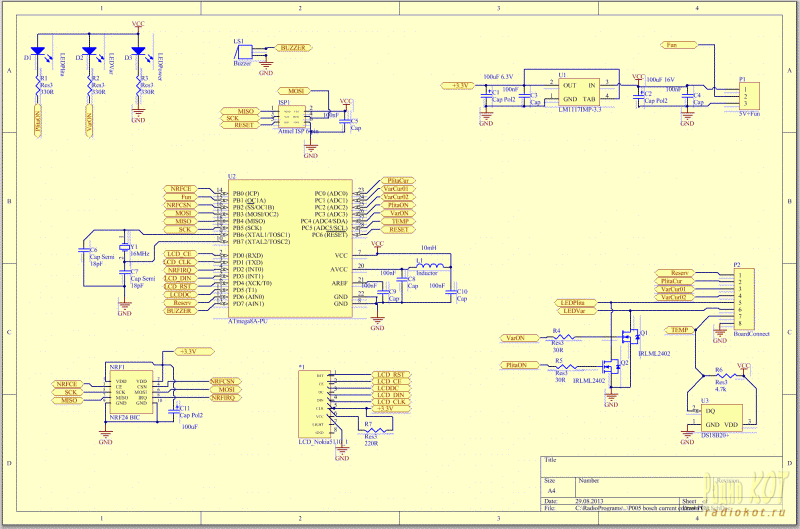Select the LCD_Nokia5110 connector block

314,405
